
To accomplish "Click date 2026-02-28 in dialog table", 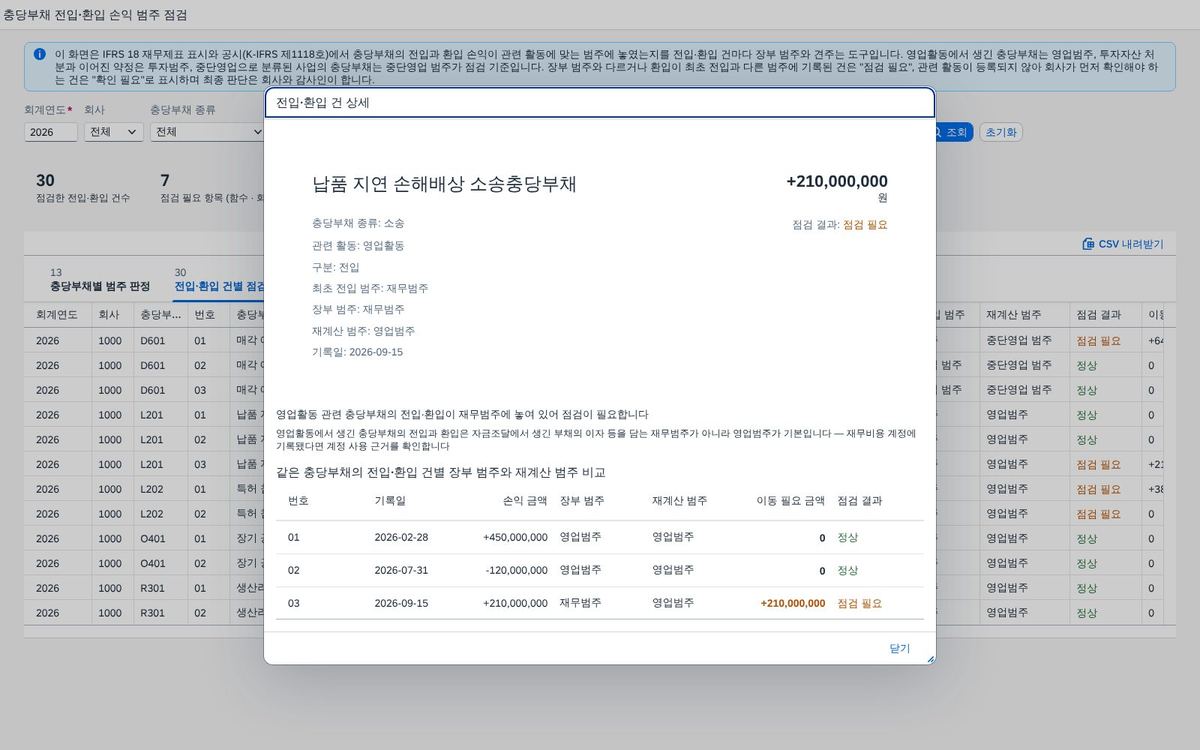I will 401,537.
